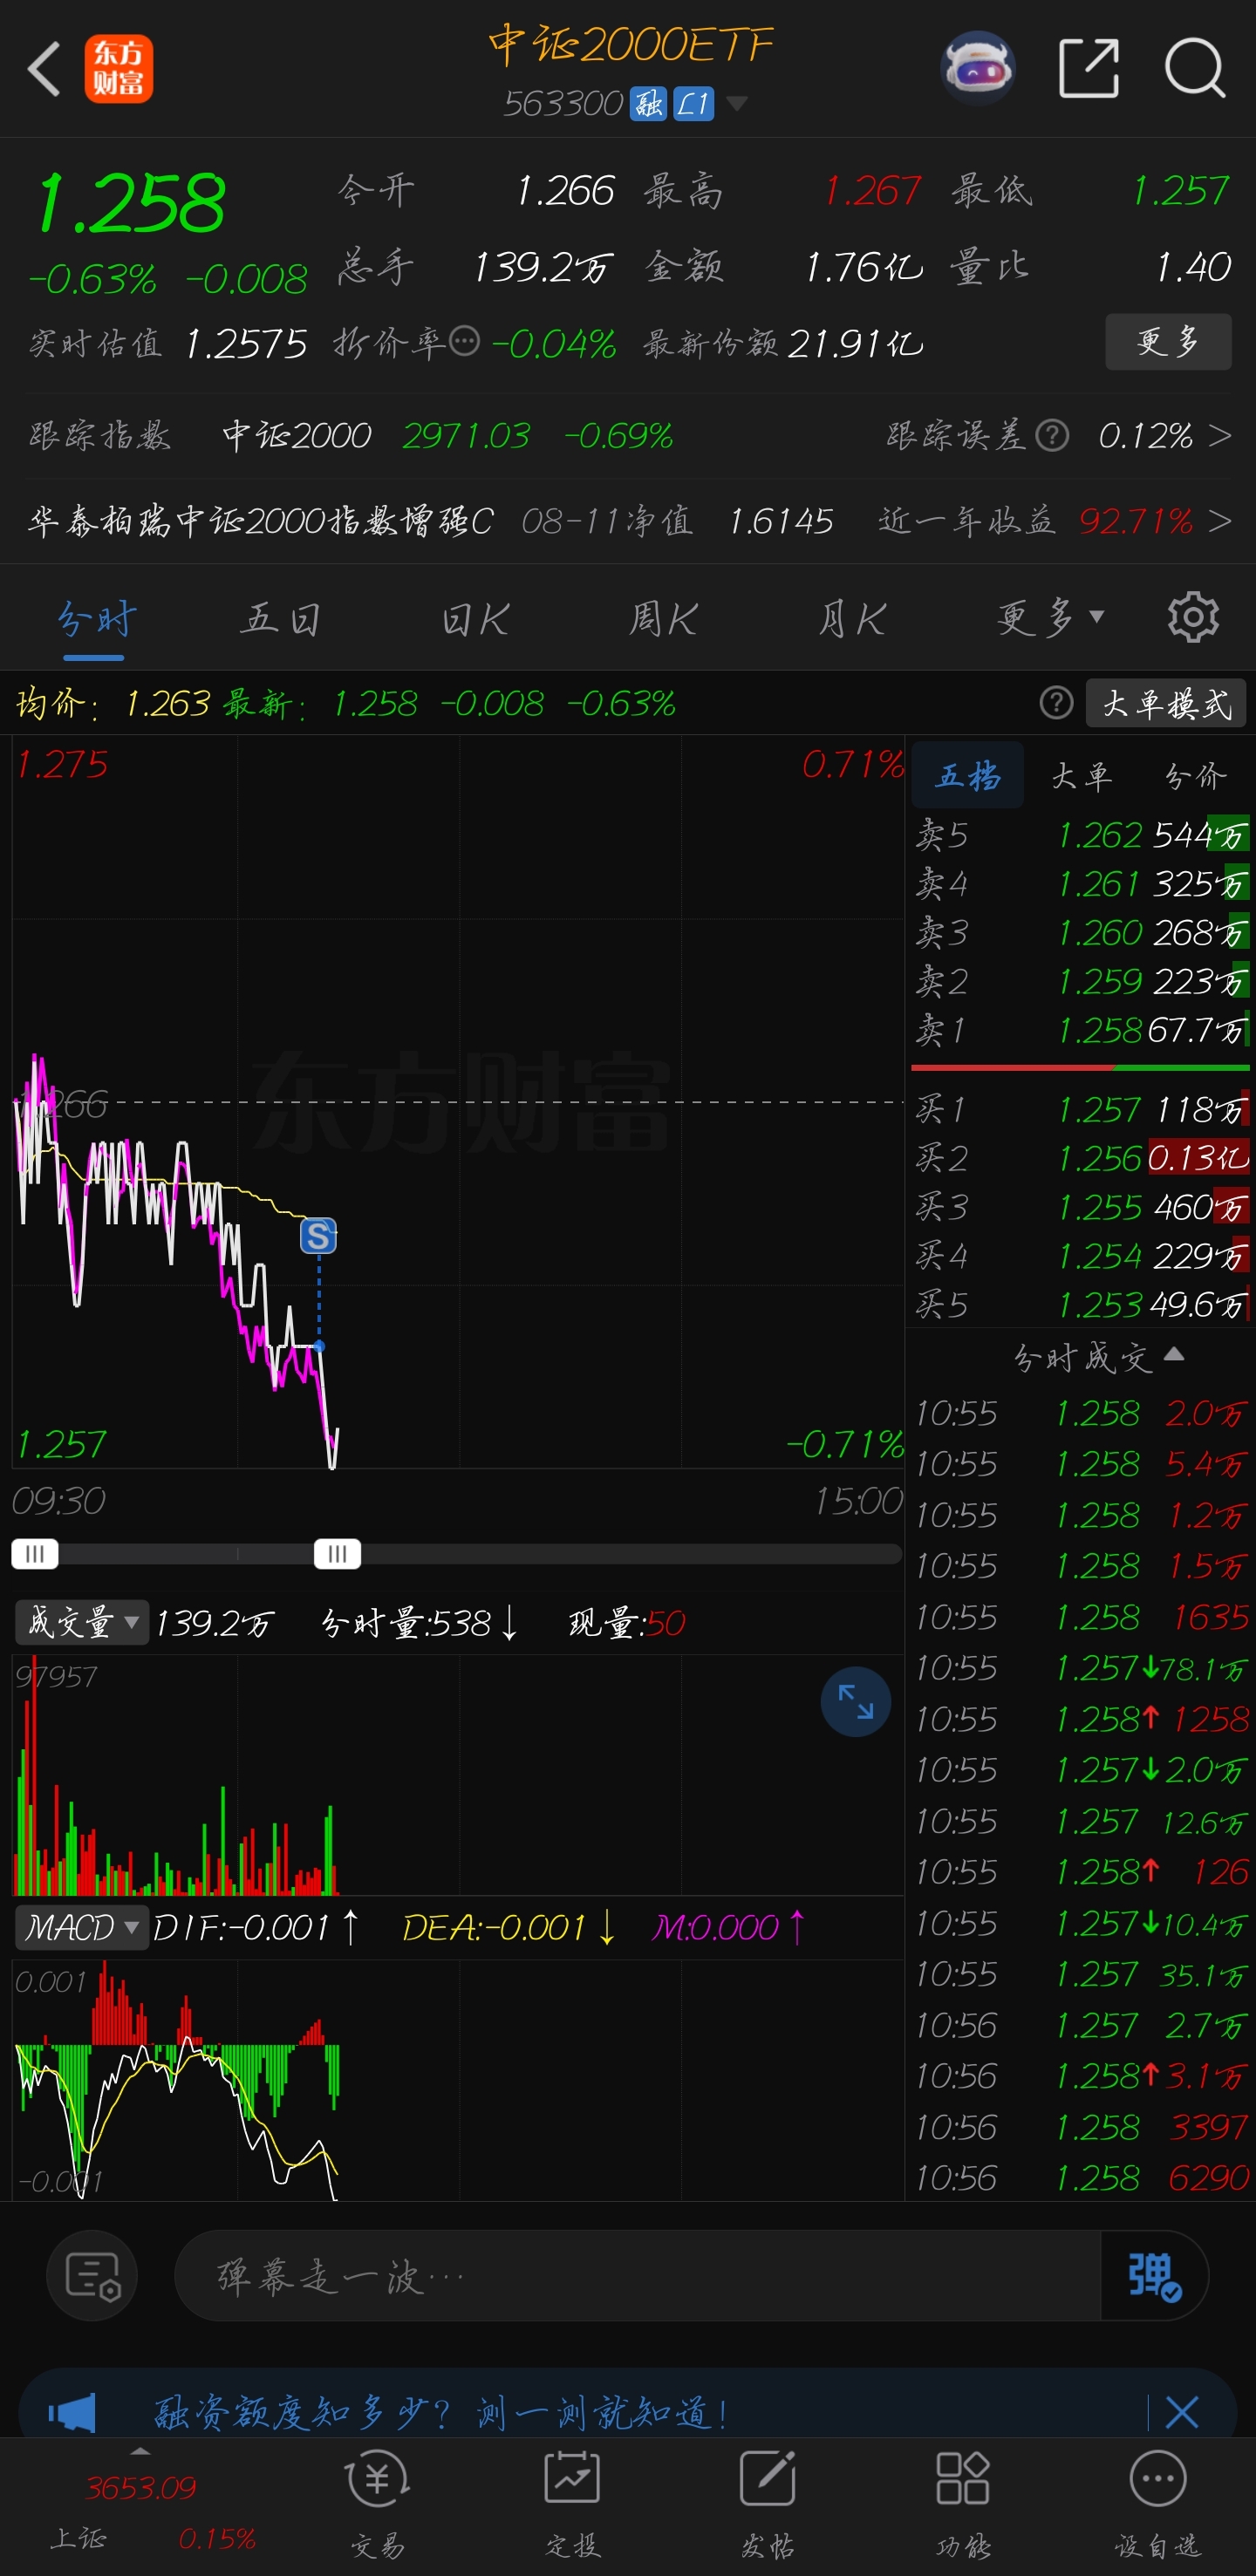
Task: Select 买5 1.253 order row
Action: point(1081,1304)
